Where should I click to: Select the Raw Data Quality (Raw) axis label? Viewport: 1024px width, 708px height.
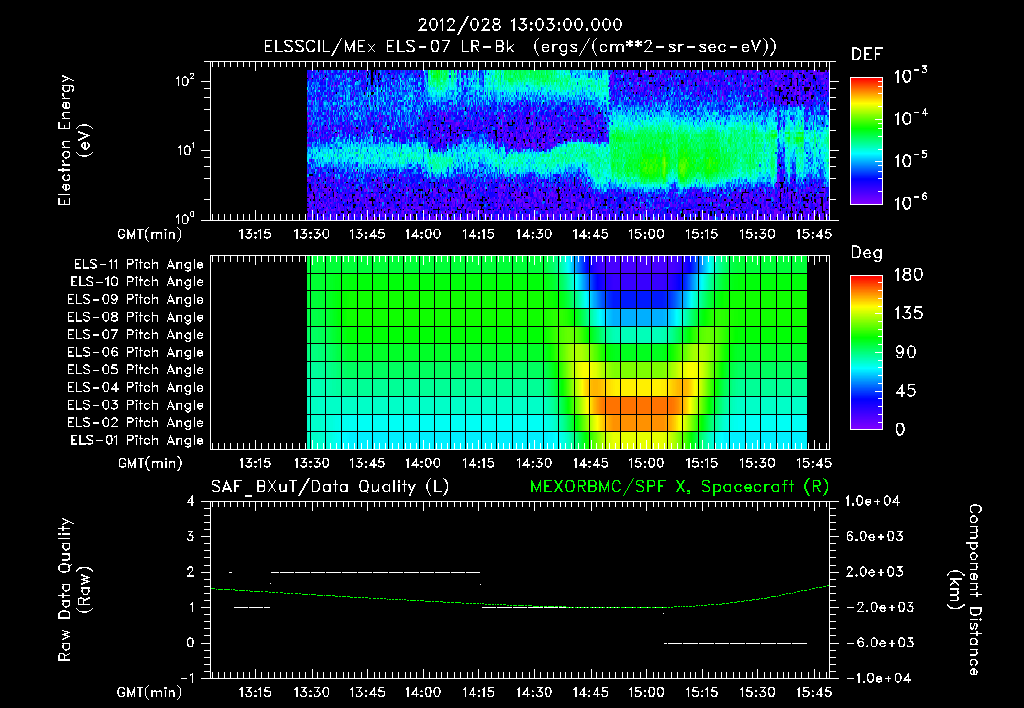pos(74,590)
